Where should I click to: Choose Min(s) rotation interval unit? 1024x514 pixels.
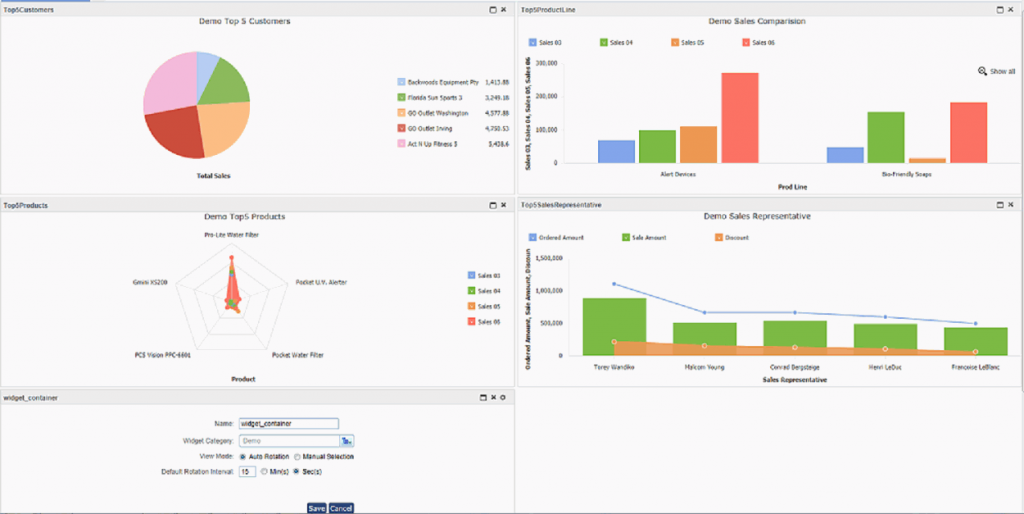click(x=264, y=471)
